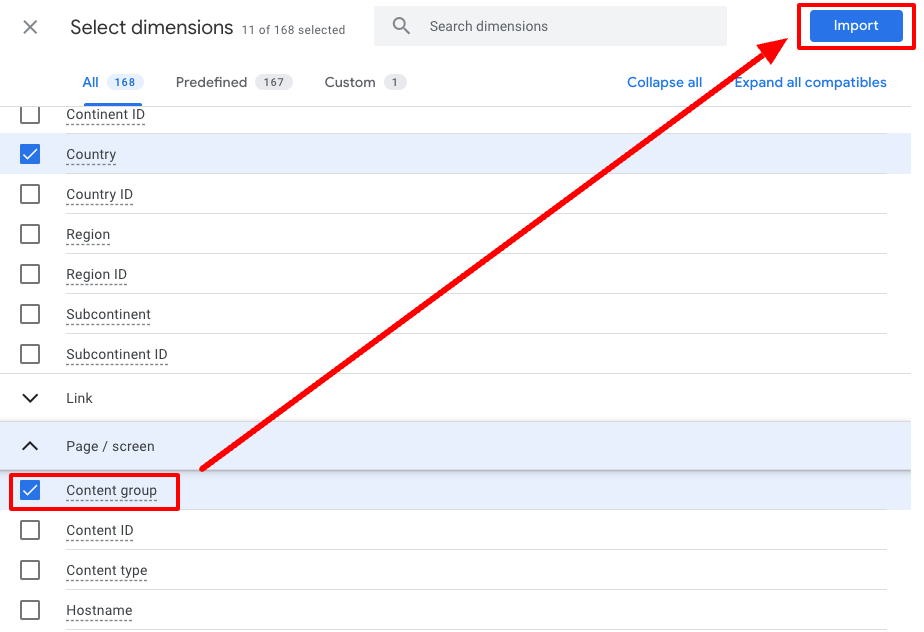Click the Collapse all link
Image resolution: width=924 pixels, height=632 pixels.
point(664,82)
